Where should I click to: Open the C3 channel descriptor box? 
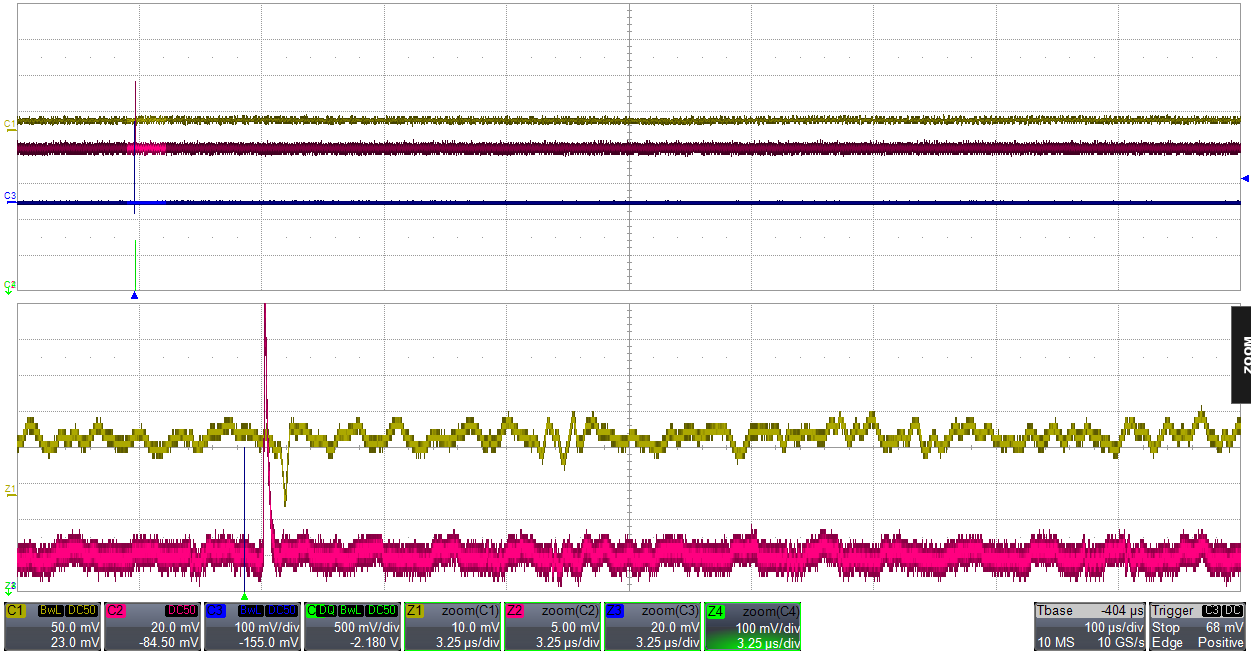[253, 626]
